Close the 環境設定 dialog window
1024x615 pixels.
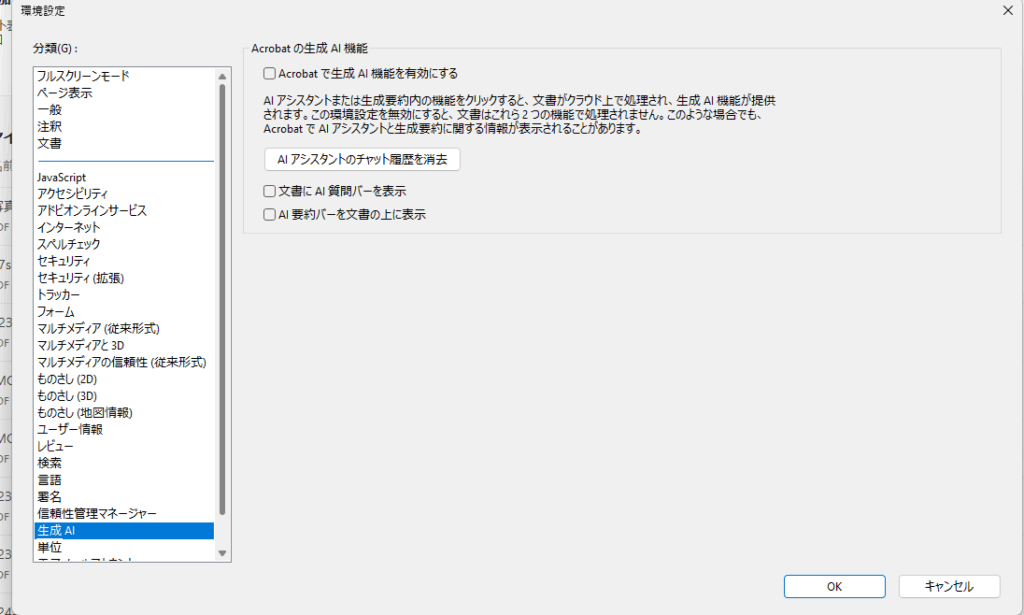[1005, 10]
